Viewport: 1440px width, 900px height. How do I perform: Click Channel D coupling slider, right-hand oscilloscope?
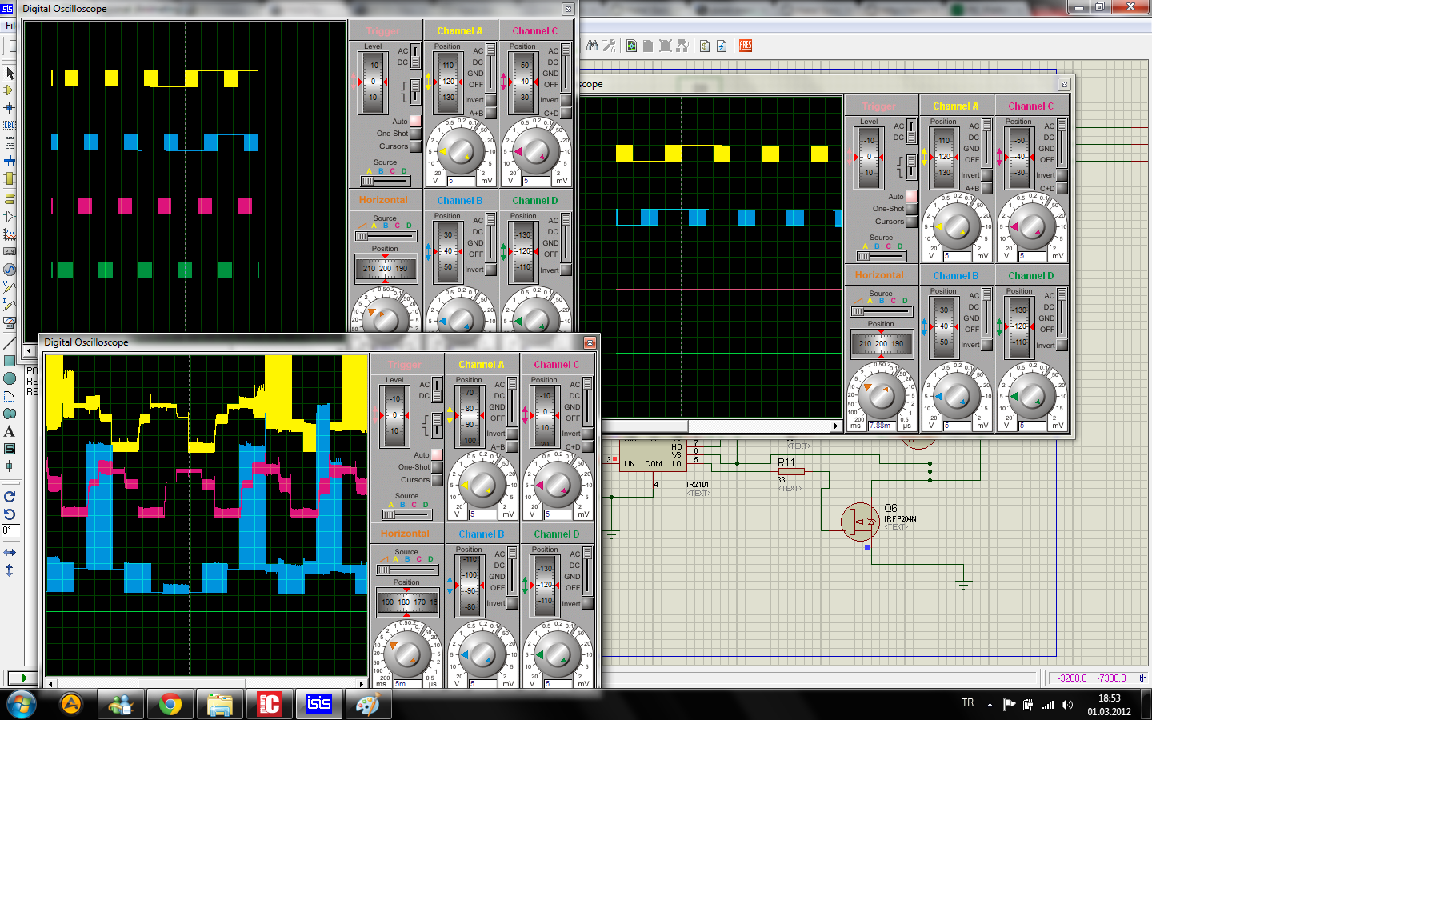click(1062, 314)
